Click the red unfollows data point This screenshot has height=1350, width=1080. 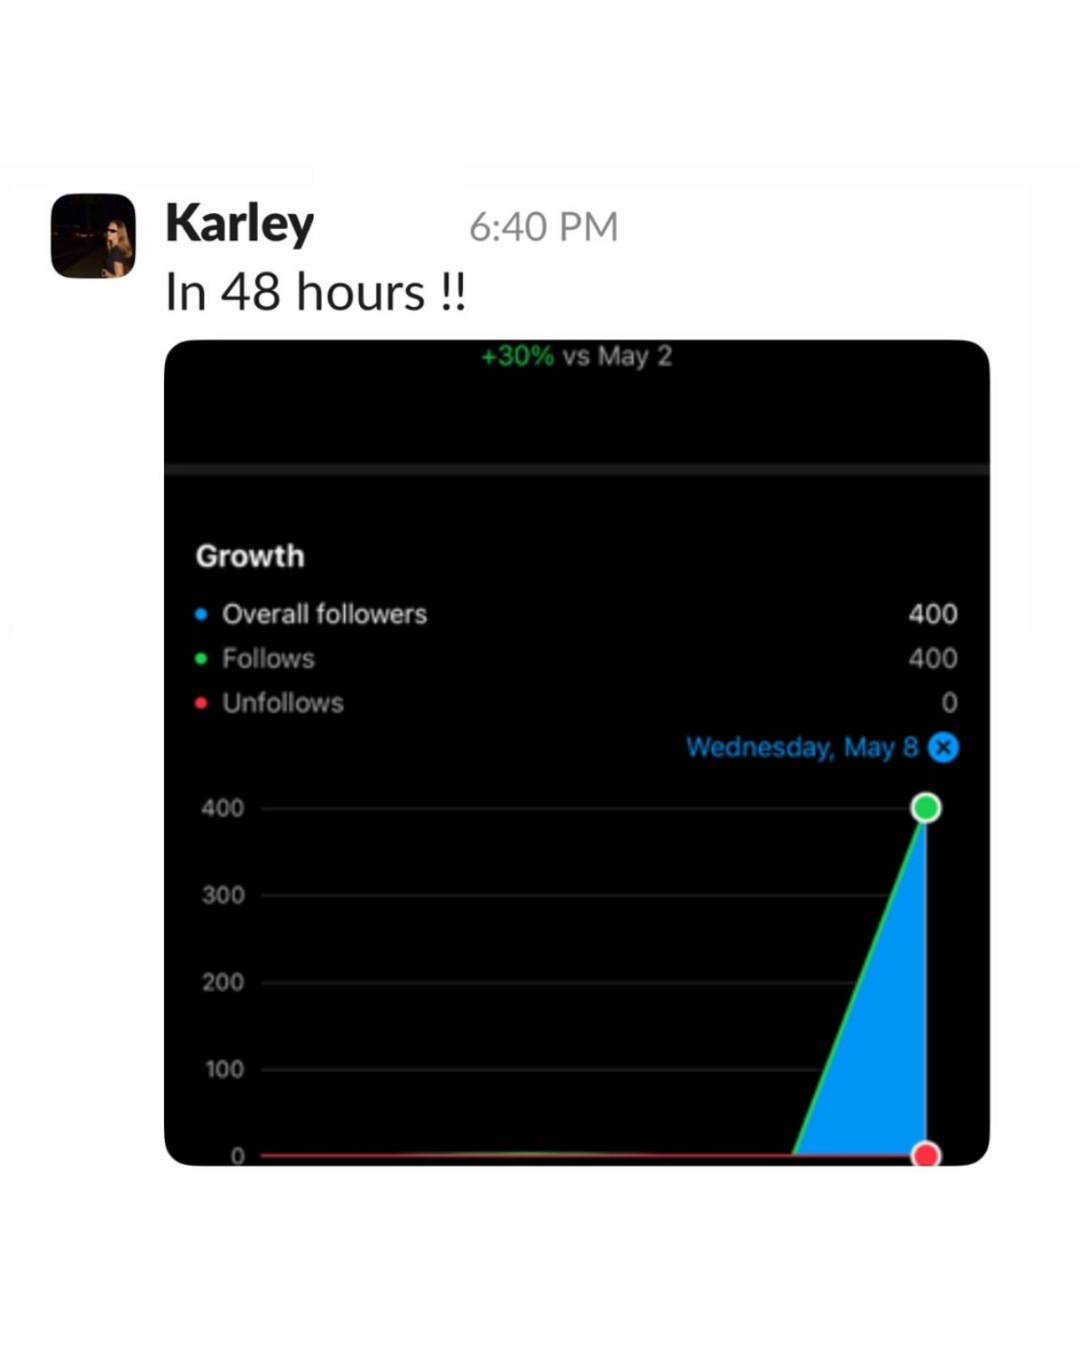click(x=926, y=1154)
